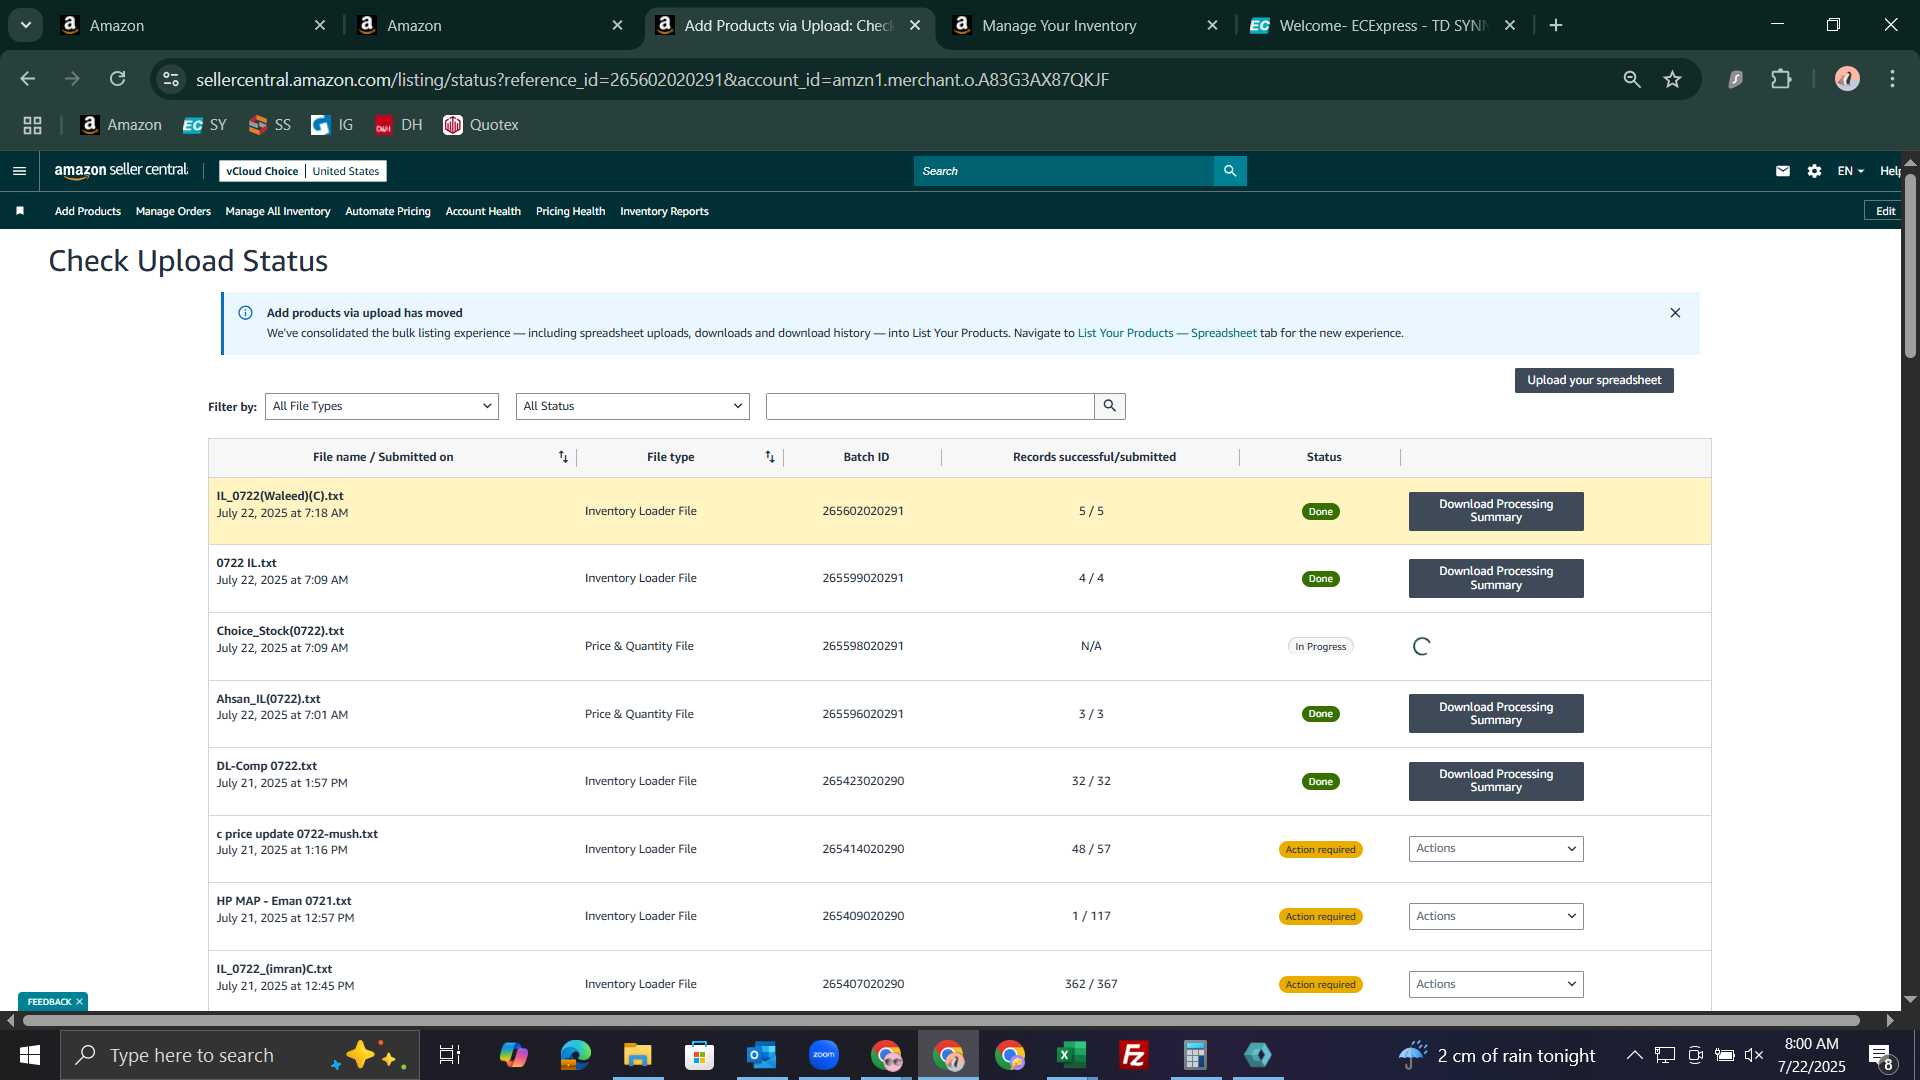
Task: Open Account Health menu item
Action: pyautogui.click(x=483, y=211)
